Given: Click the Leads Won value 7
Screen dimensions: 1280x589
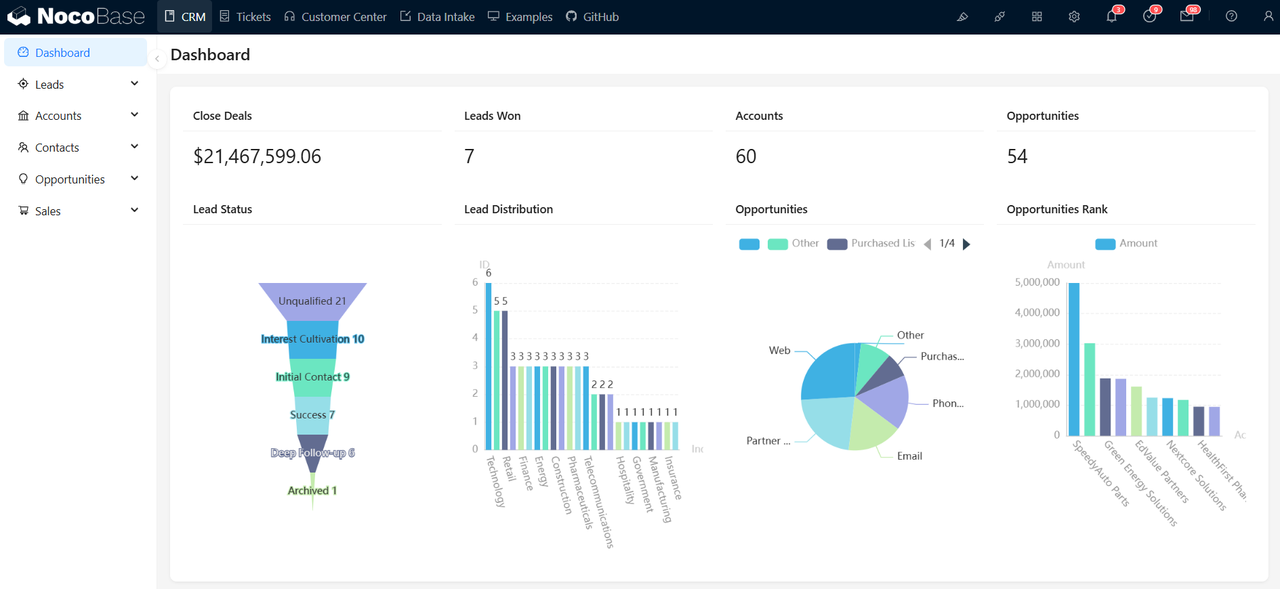Looking at the screenshot, I should pyautogui.click(x=469, y=157).
